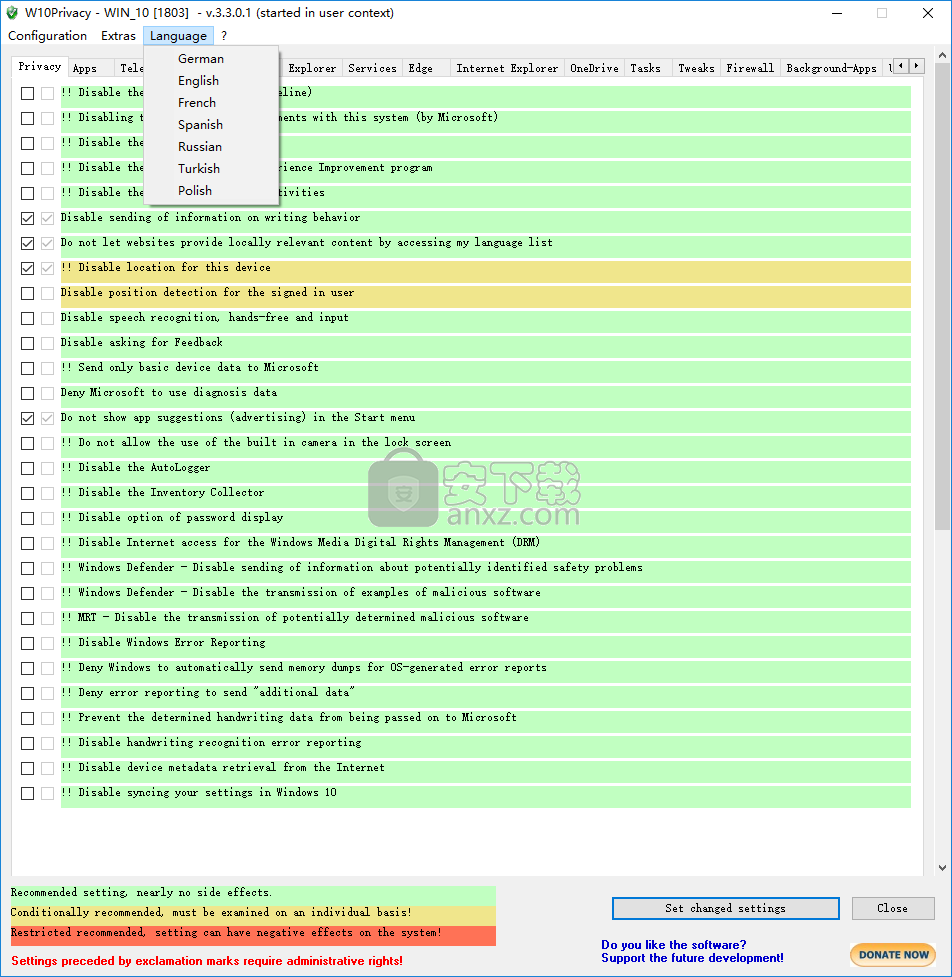Choose Spanish from the Language menu
This screenshot has width=952, height=977.
(x=200, y=125)
